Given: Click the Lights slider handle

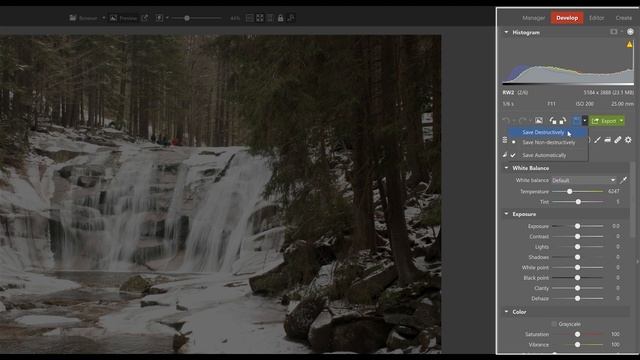Looking at the screenshot, I should pos(578,247).
